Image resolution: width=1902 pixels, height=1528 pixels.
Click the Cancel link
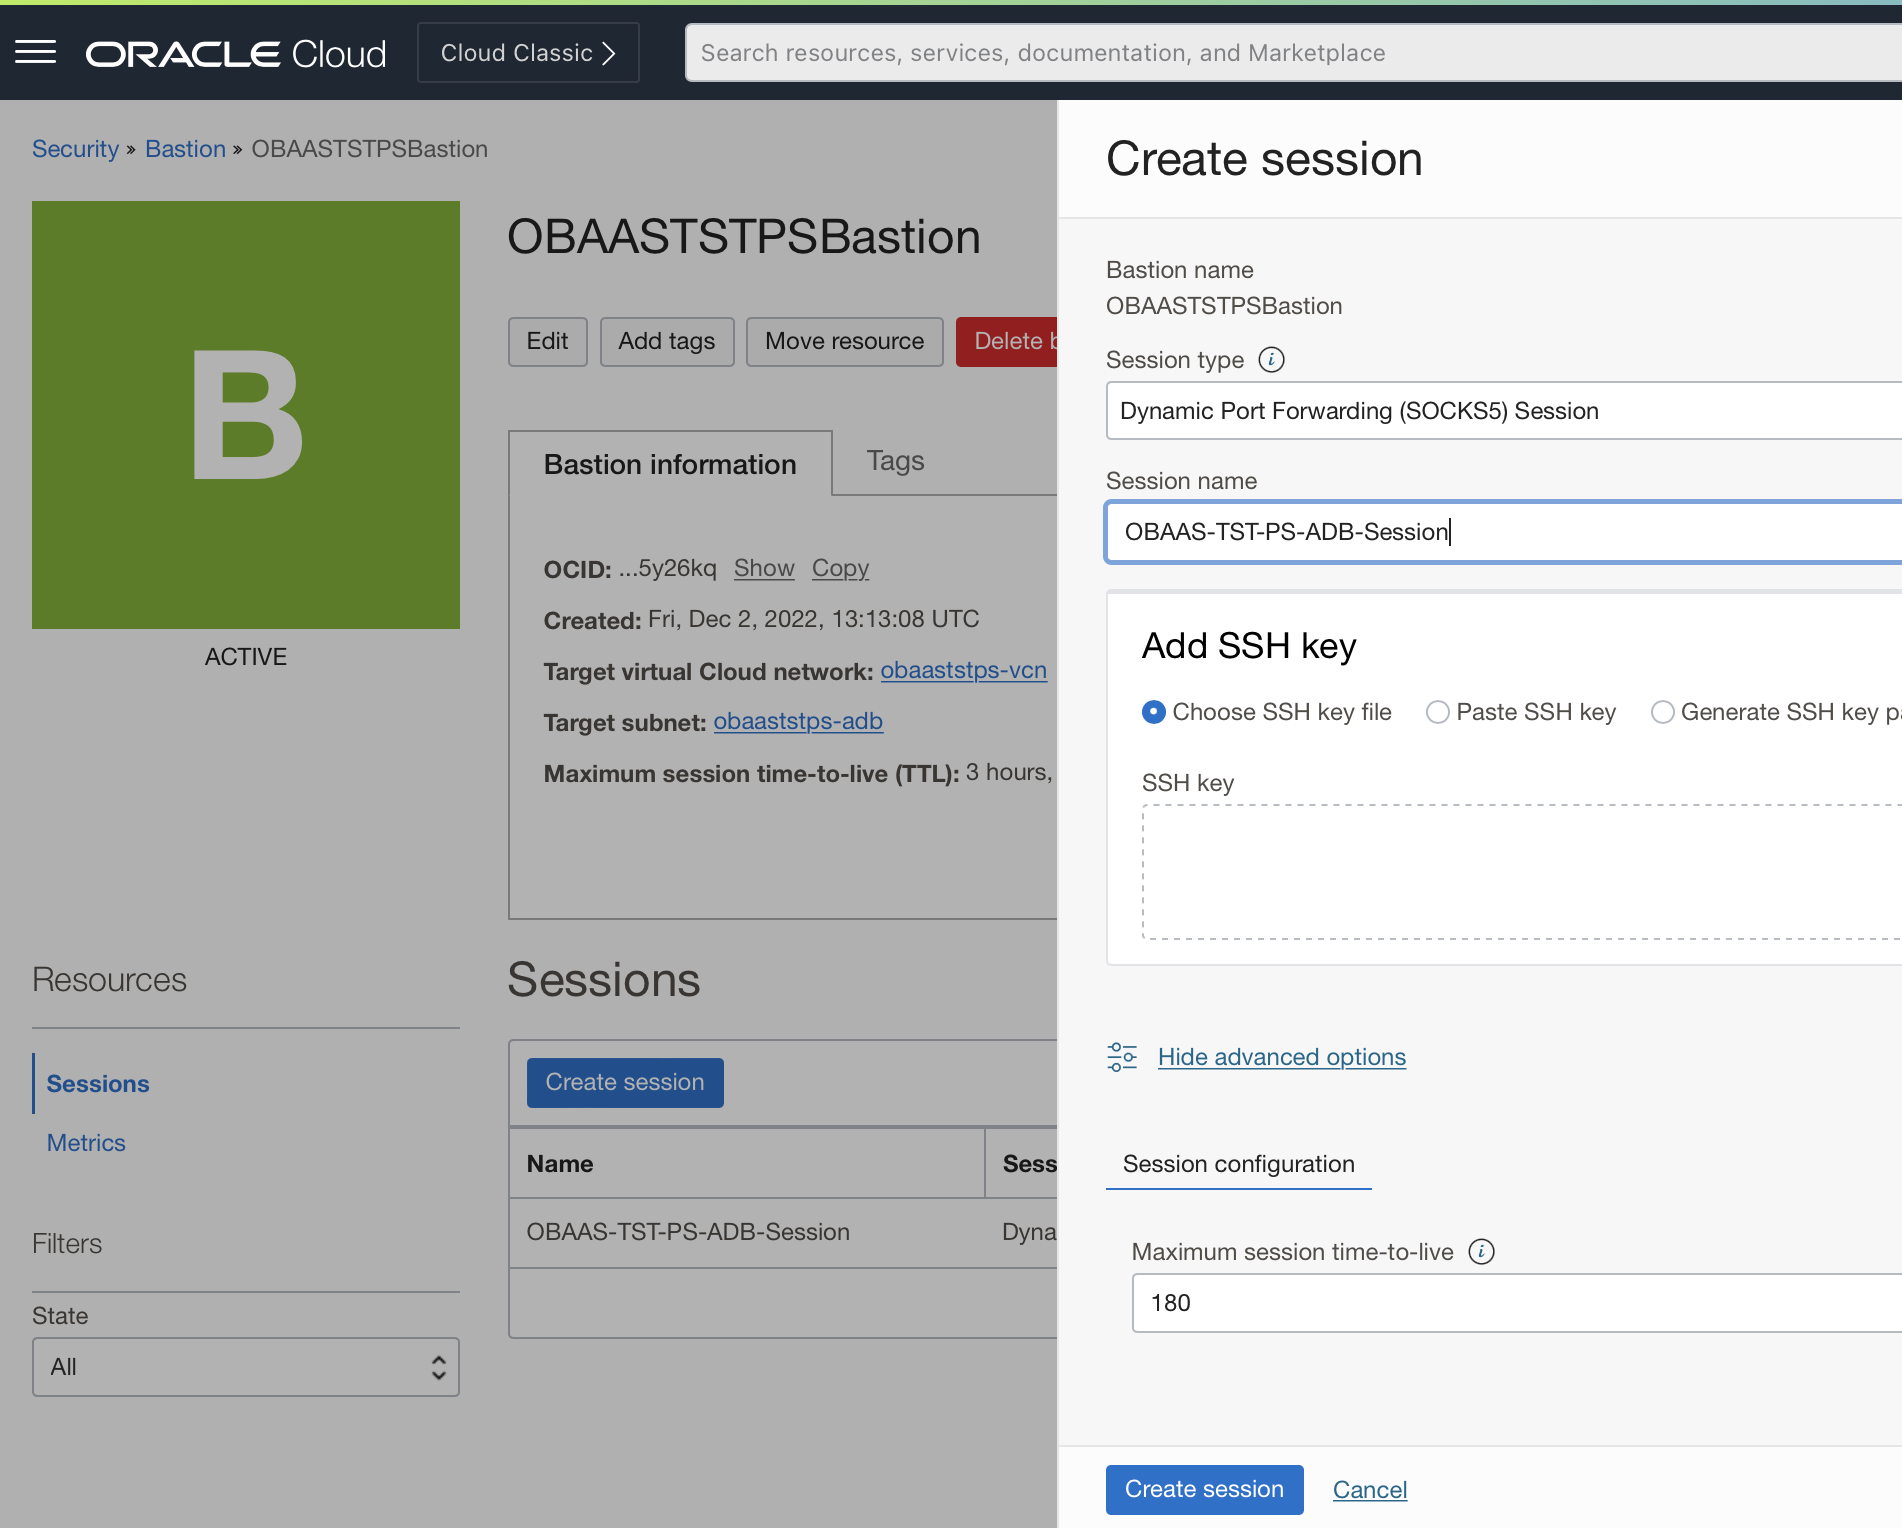pyautogui.click(x=1369, y=1490)
